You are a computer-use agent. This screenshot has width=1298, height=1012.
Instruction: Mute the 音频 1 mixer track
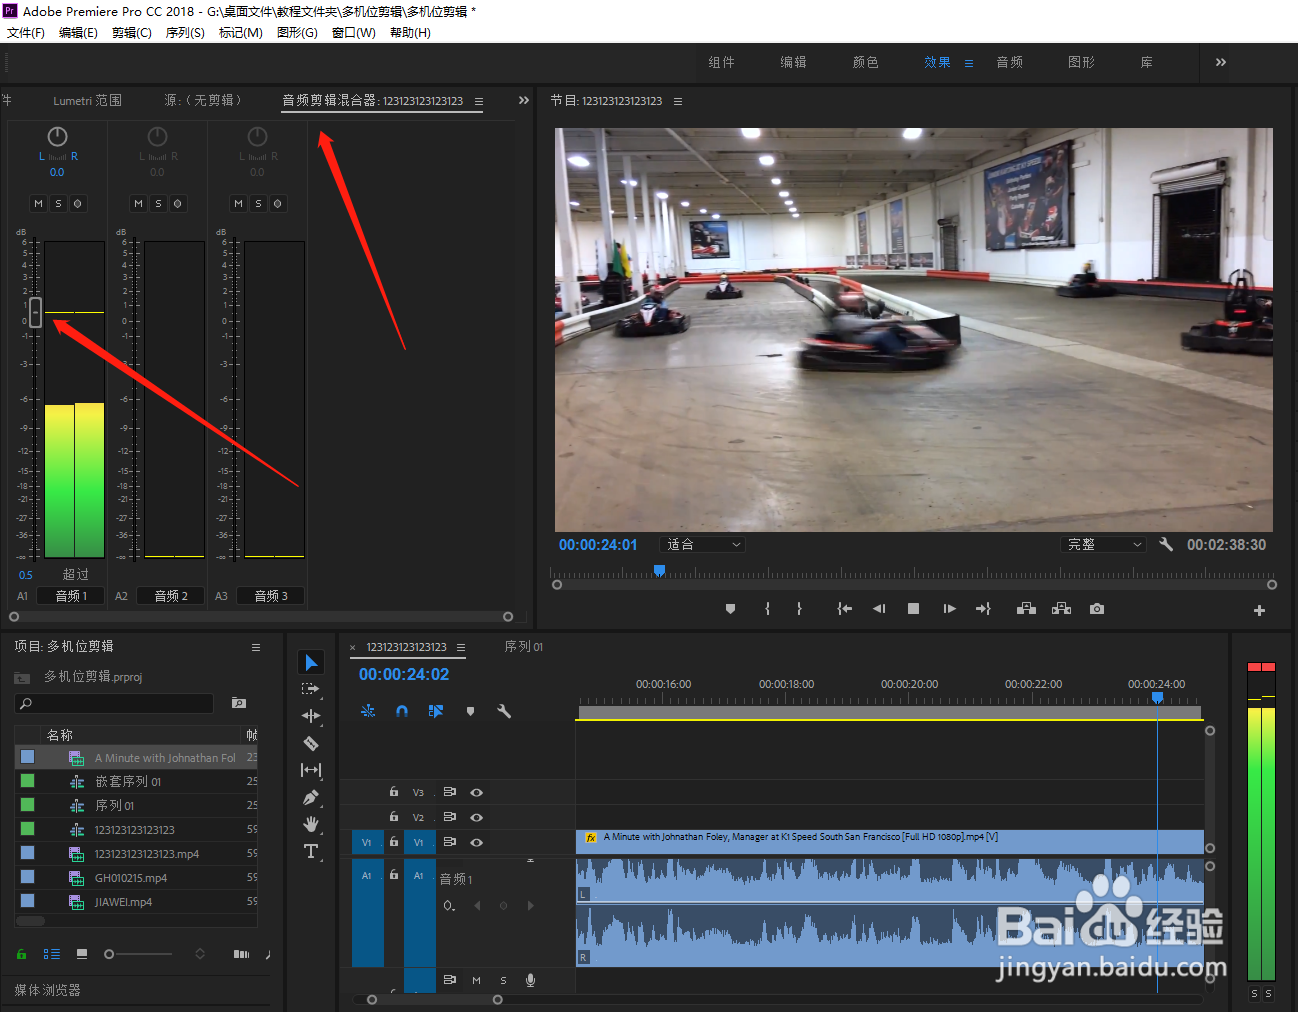[x=38, y=203]
